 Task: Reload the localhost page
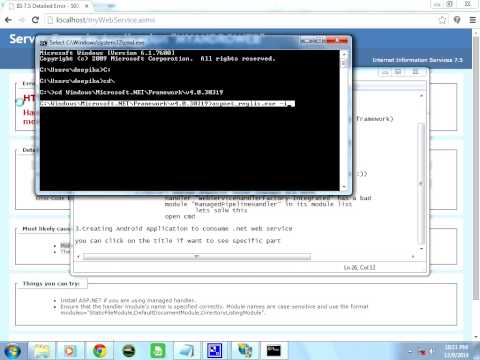pos(35,20)
